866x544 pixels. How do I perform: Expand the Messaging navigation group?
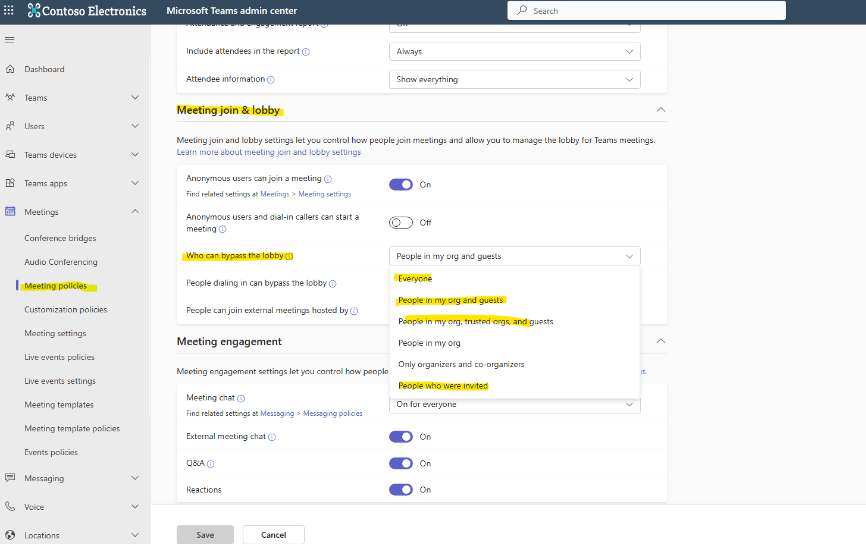pos(135,478)
